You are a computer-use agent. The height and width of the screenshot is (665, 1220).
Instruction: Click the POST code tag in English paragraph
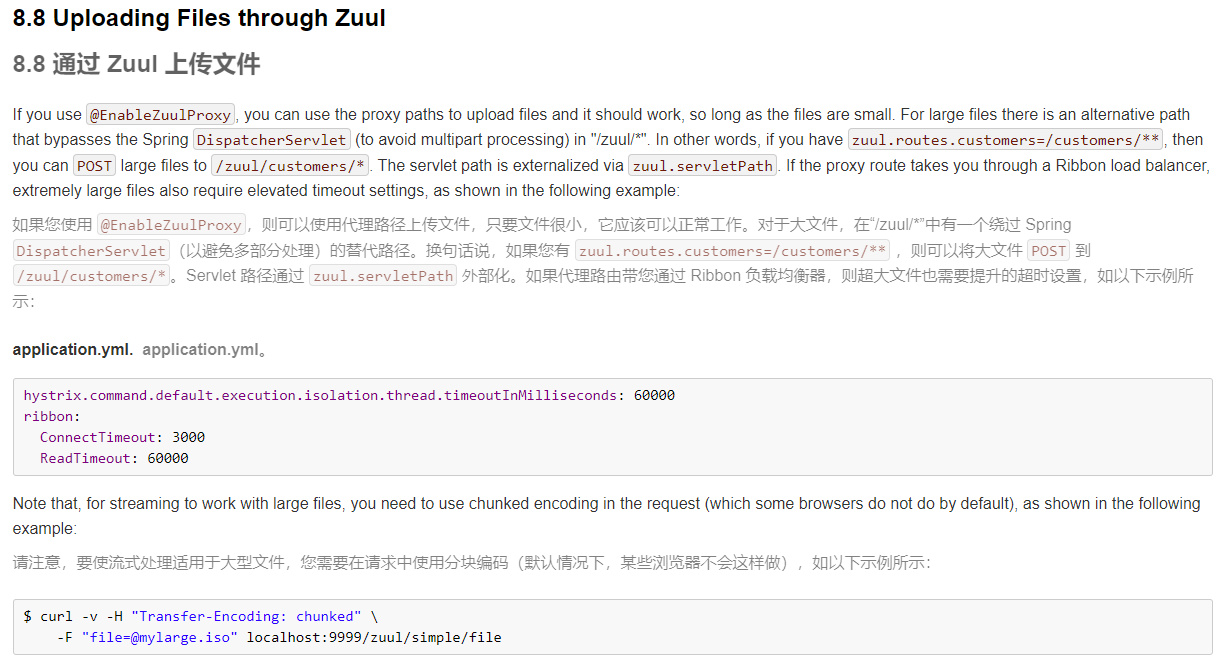pos(95,166)
